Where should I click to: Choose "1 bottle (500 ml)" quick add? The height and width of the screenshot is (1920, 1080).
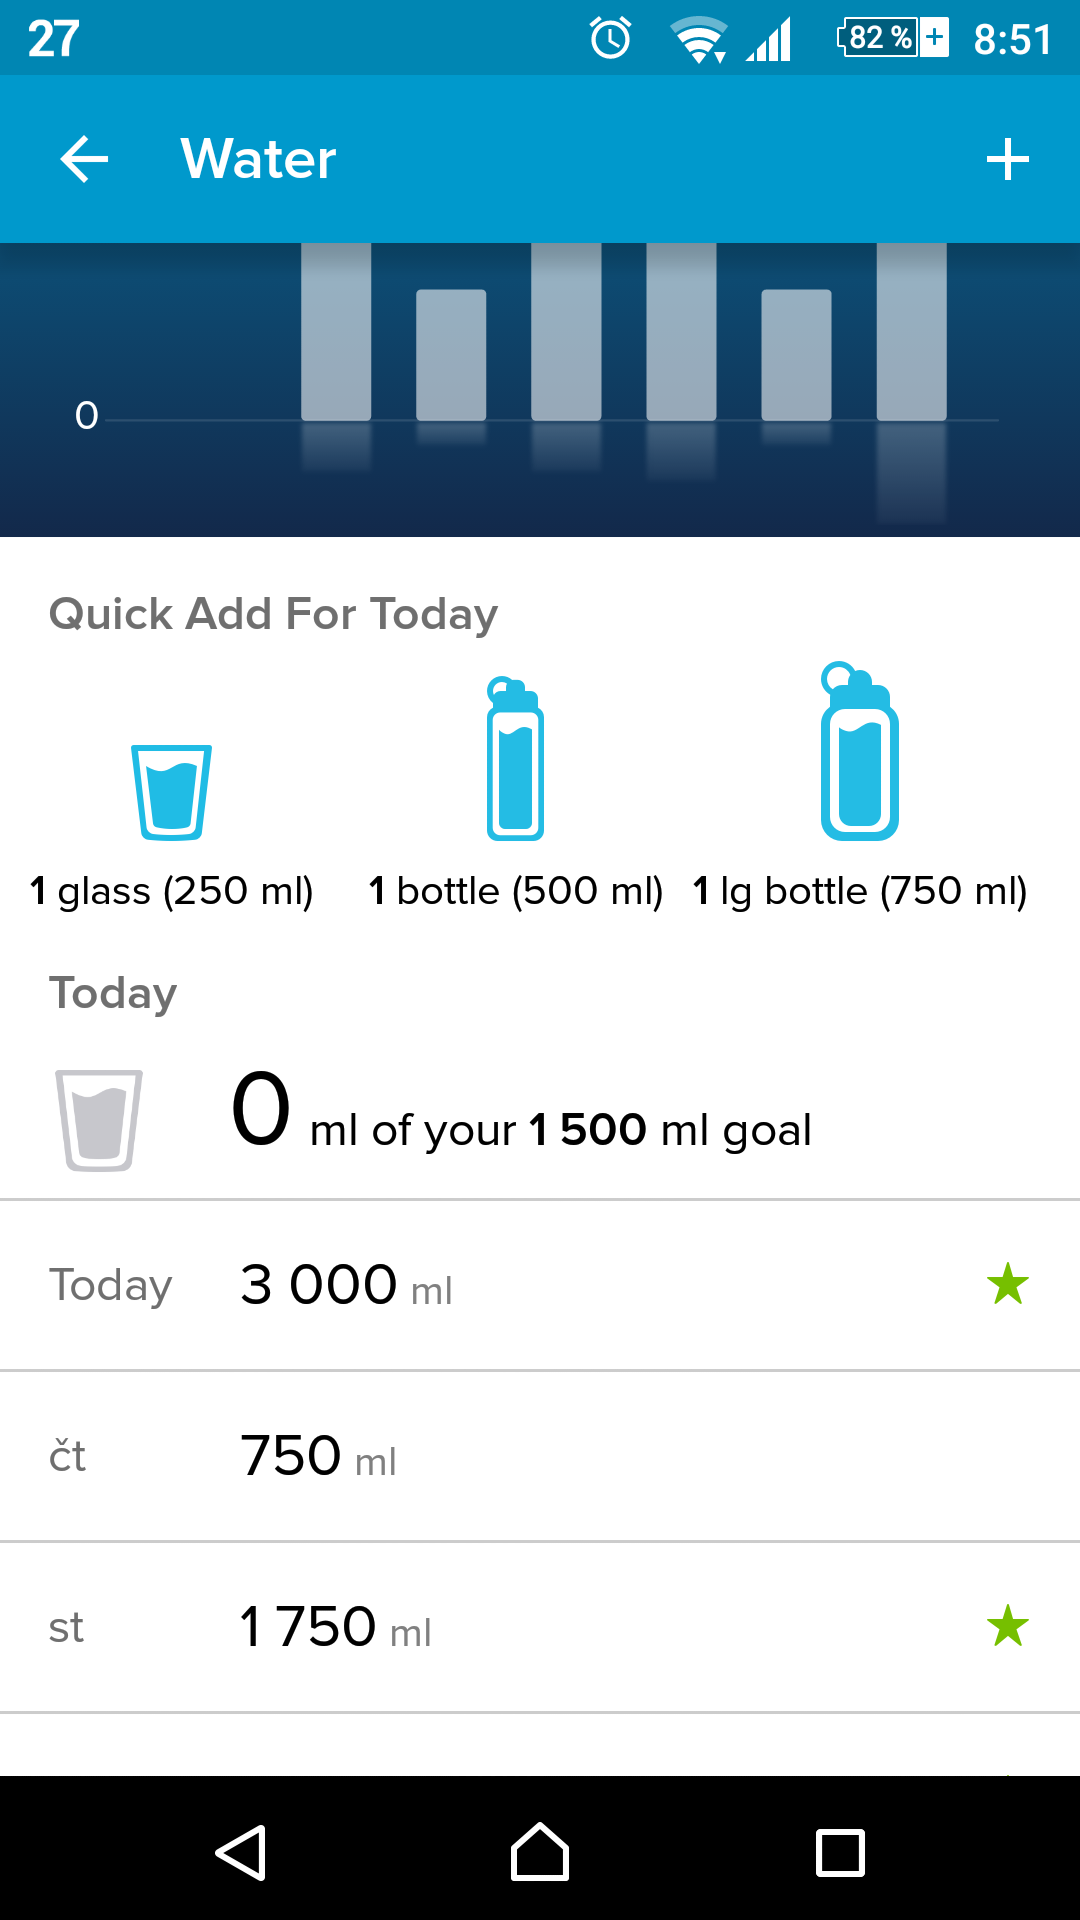(515, 890)
